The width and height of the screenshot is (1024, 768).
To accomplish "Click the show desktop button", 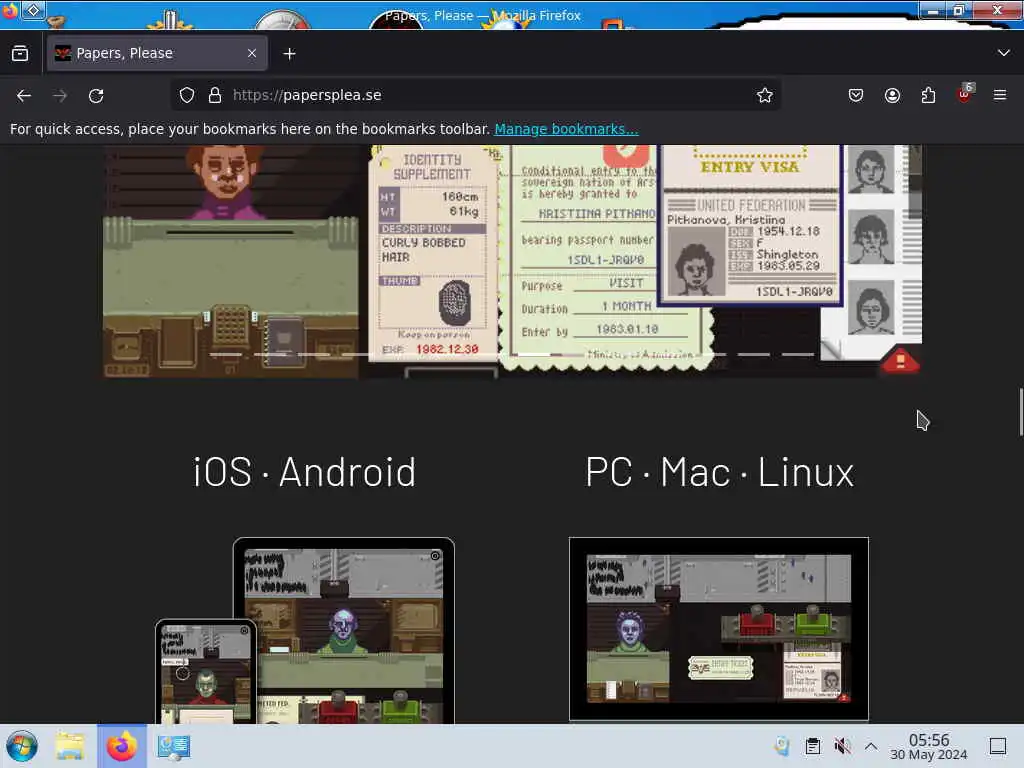I will click(998, 746).
